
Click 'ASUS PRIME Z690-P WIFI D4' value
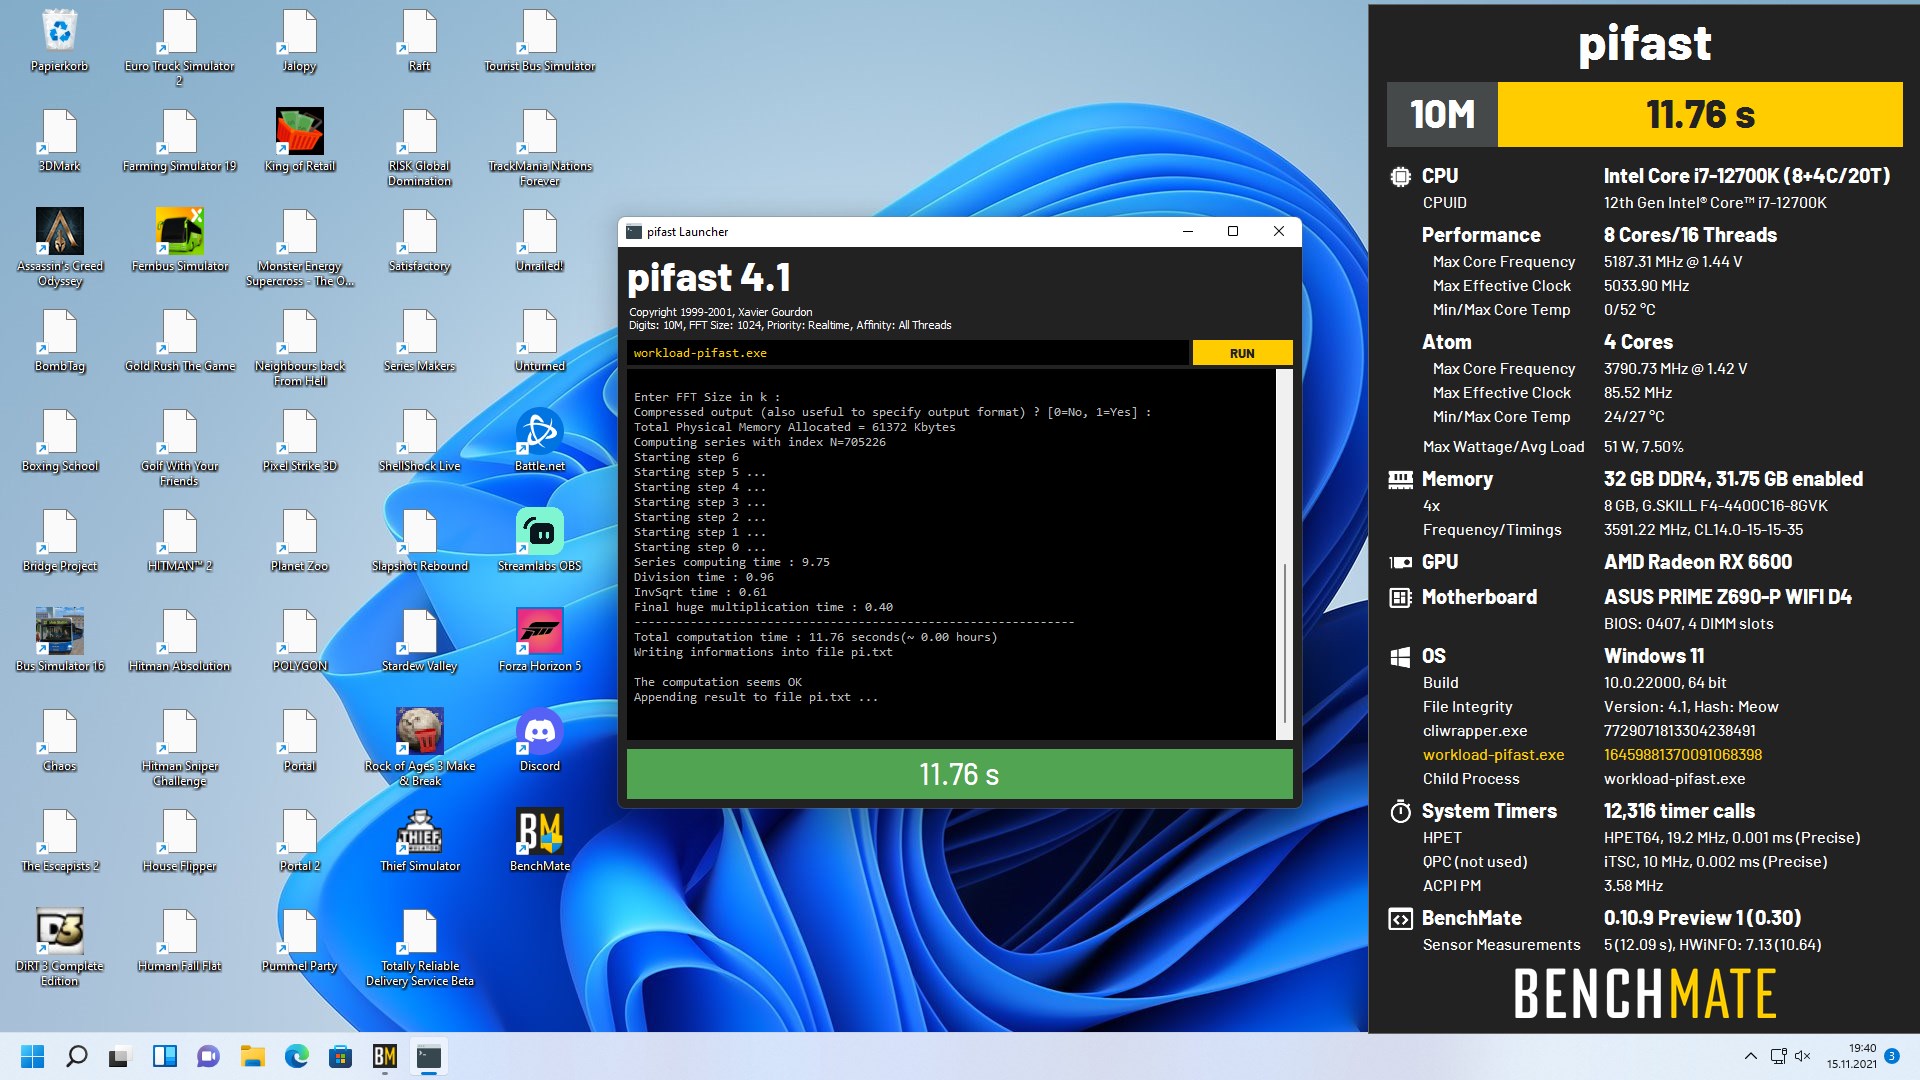(x=1727, y=597)
